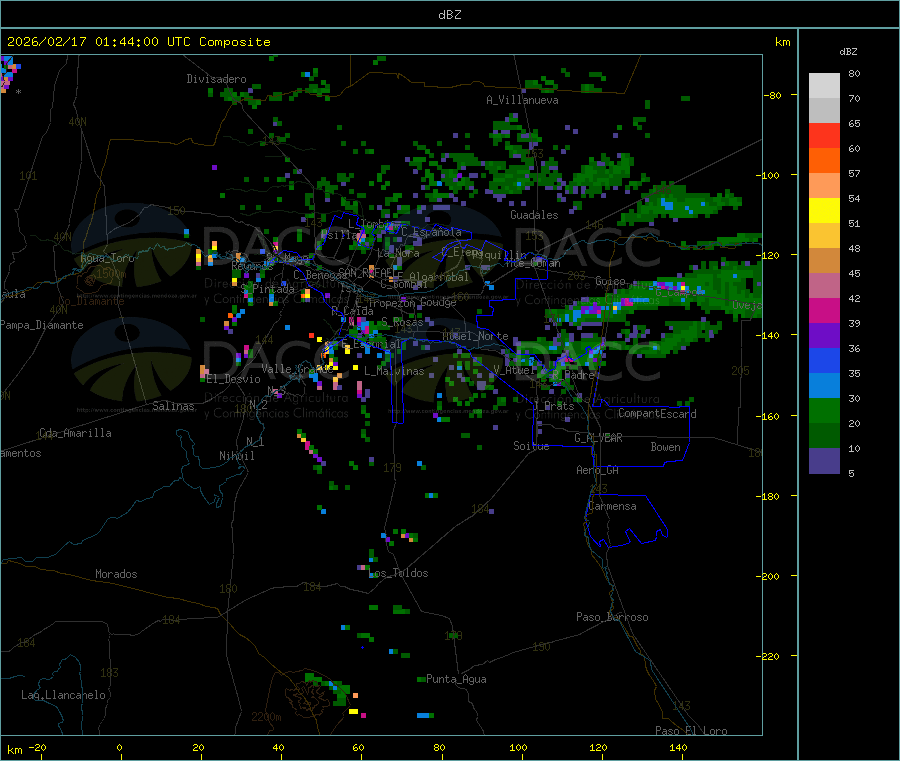Click the purple 5-10 dBZ legend swatch
This screenshot has width=900, height=761.
point(824,461)
